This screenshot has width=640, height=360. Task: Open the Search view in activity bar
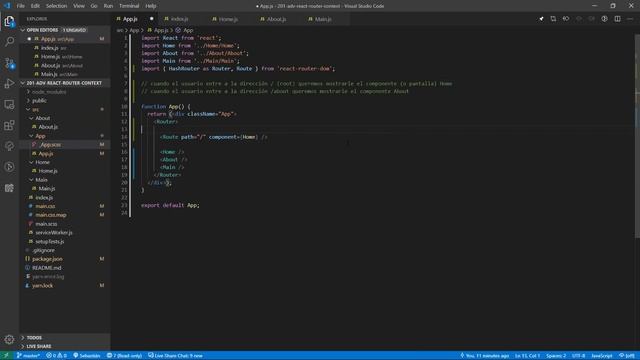pos(9,42)
